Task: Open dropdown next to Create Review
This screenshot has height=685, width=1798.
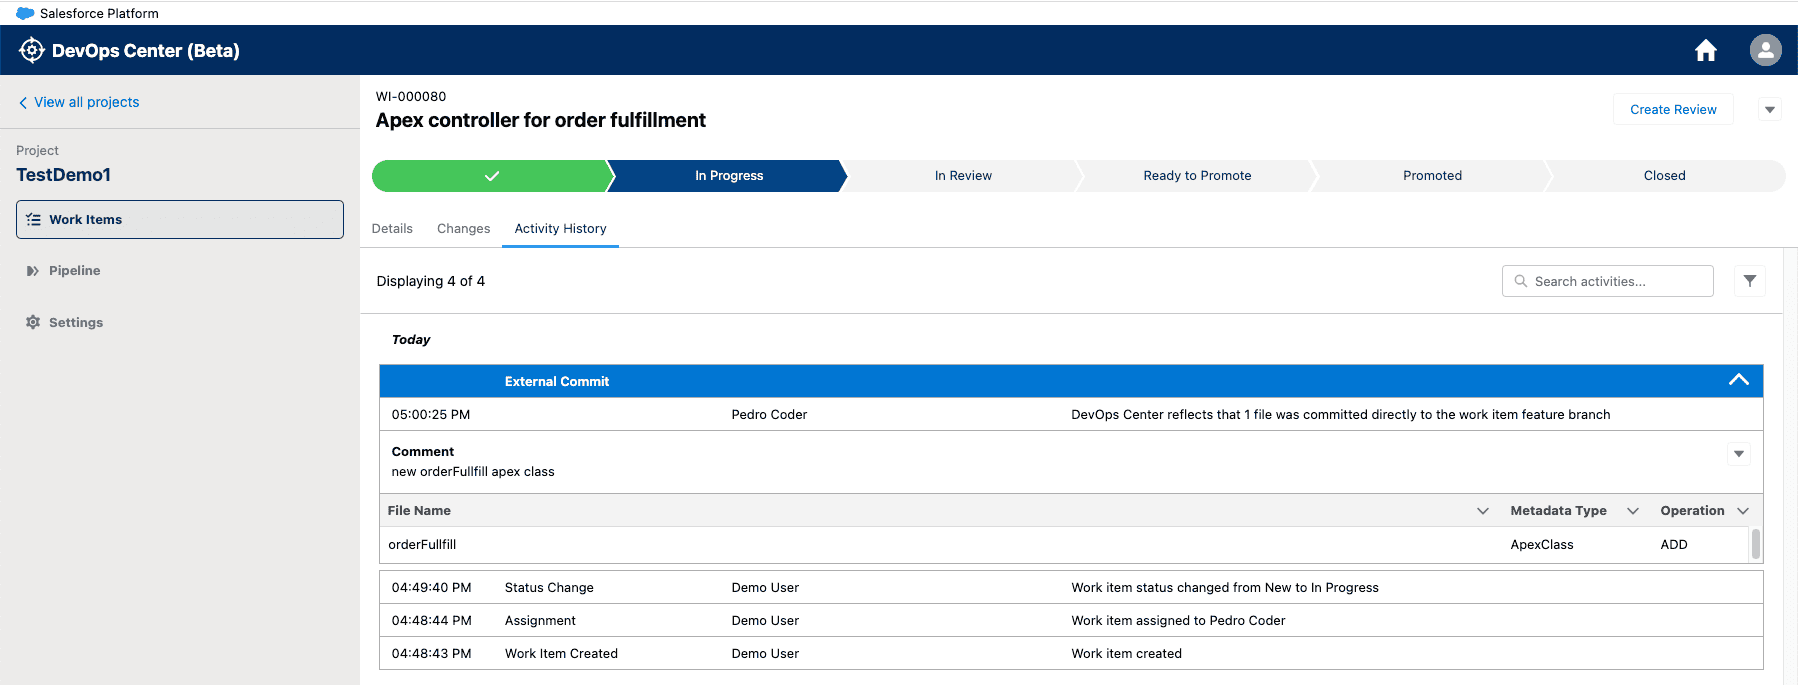Action: coord(1770,110)
